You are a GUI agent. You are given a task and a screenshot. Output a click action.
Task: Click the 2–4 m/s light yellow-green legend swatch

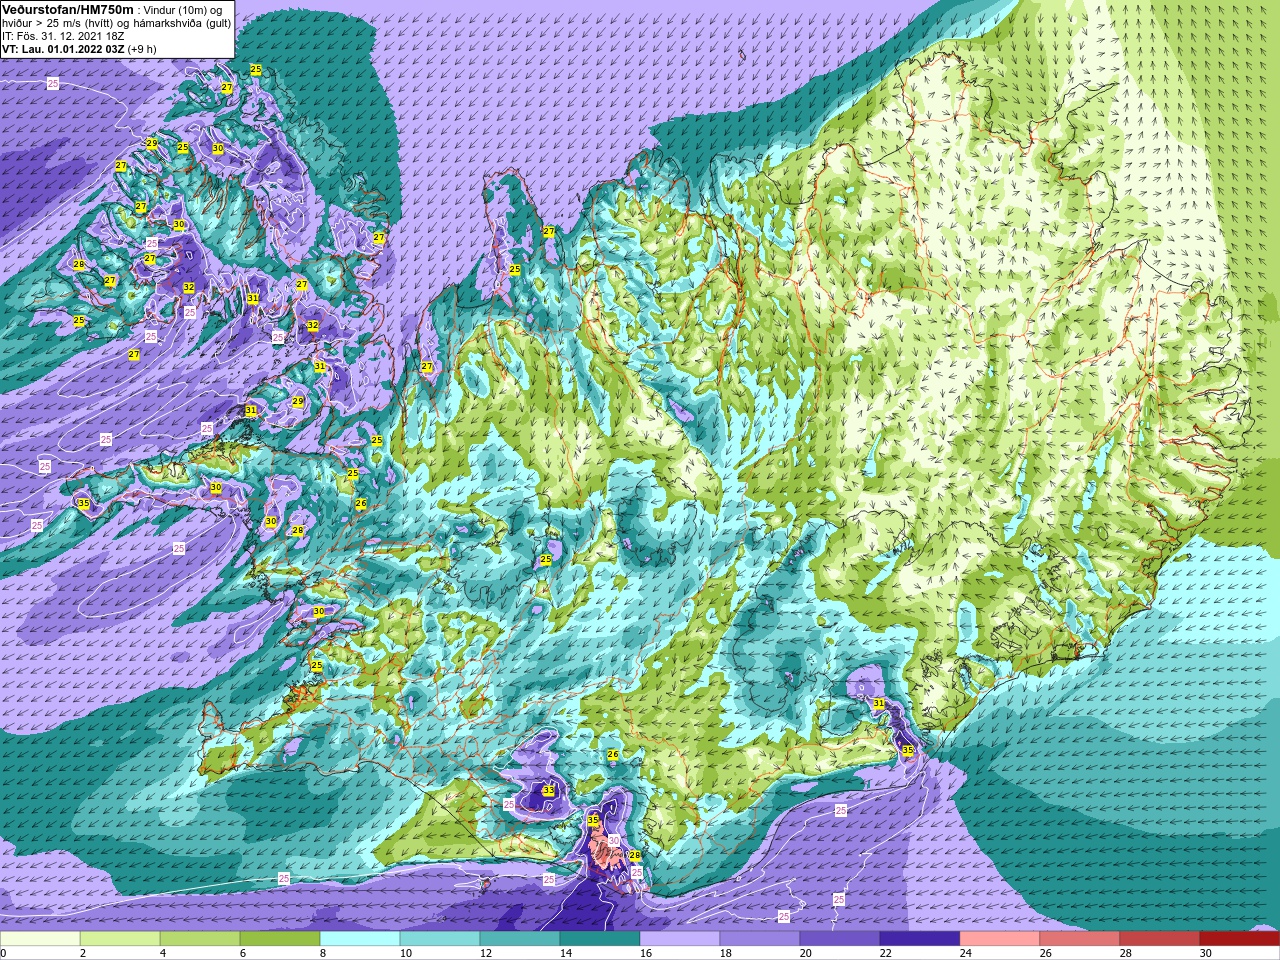tap(120, 938)
